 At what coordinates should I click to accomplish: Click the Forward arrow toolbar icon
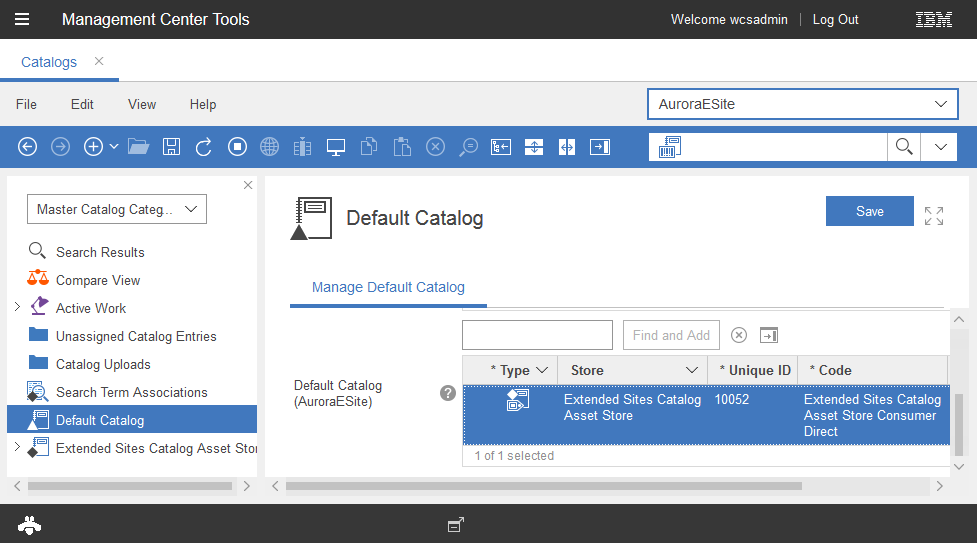(60, 147)
